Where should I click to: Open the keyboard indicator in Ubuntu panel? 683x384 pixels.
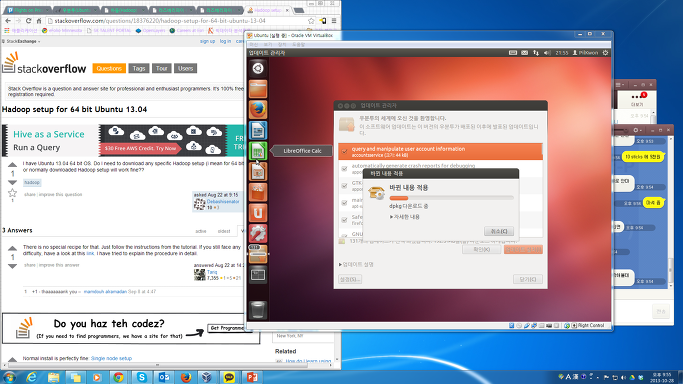tap(513, 53)
